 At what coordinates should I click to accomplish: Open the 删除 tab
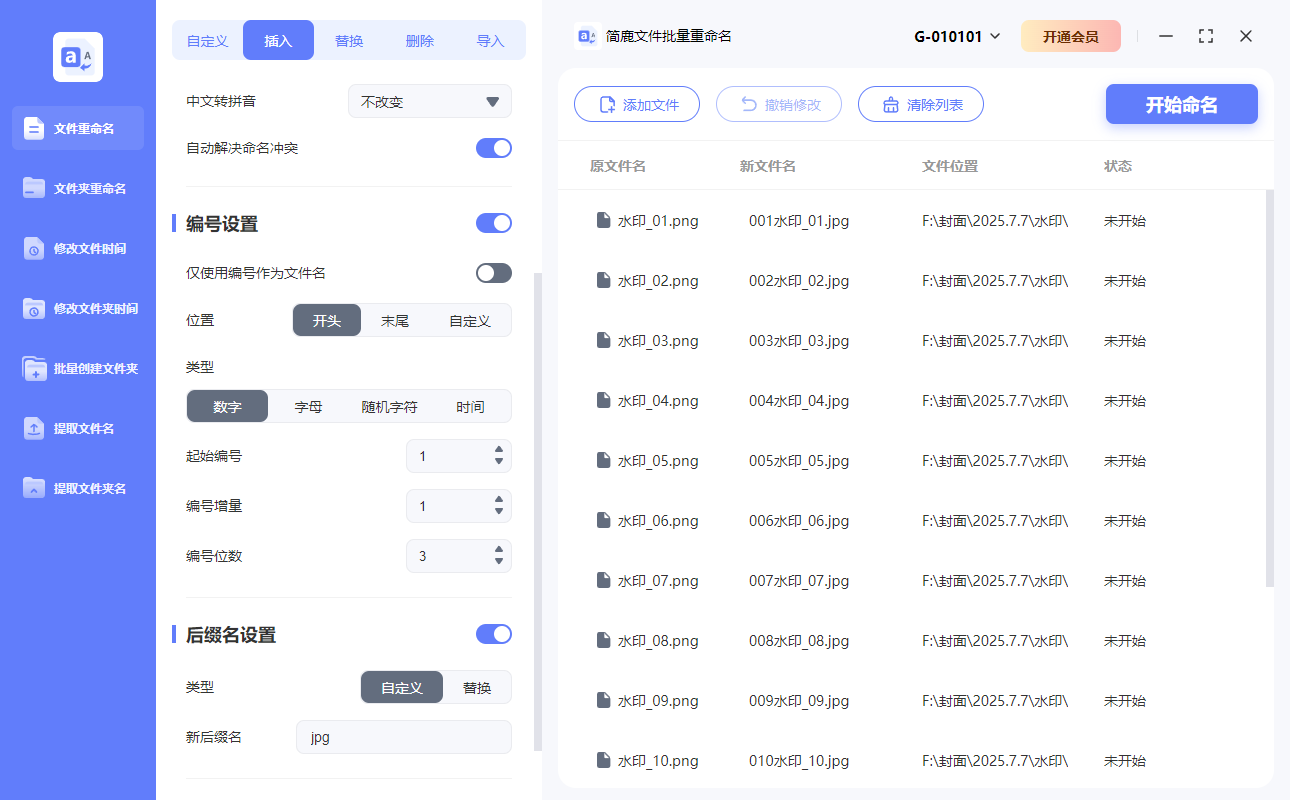[419, 40]
